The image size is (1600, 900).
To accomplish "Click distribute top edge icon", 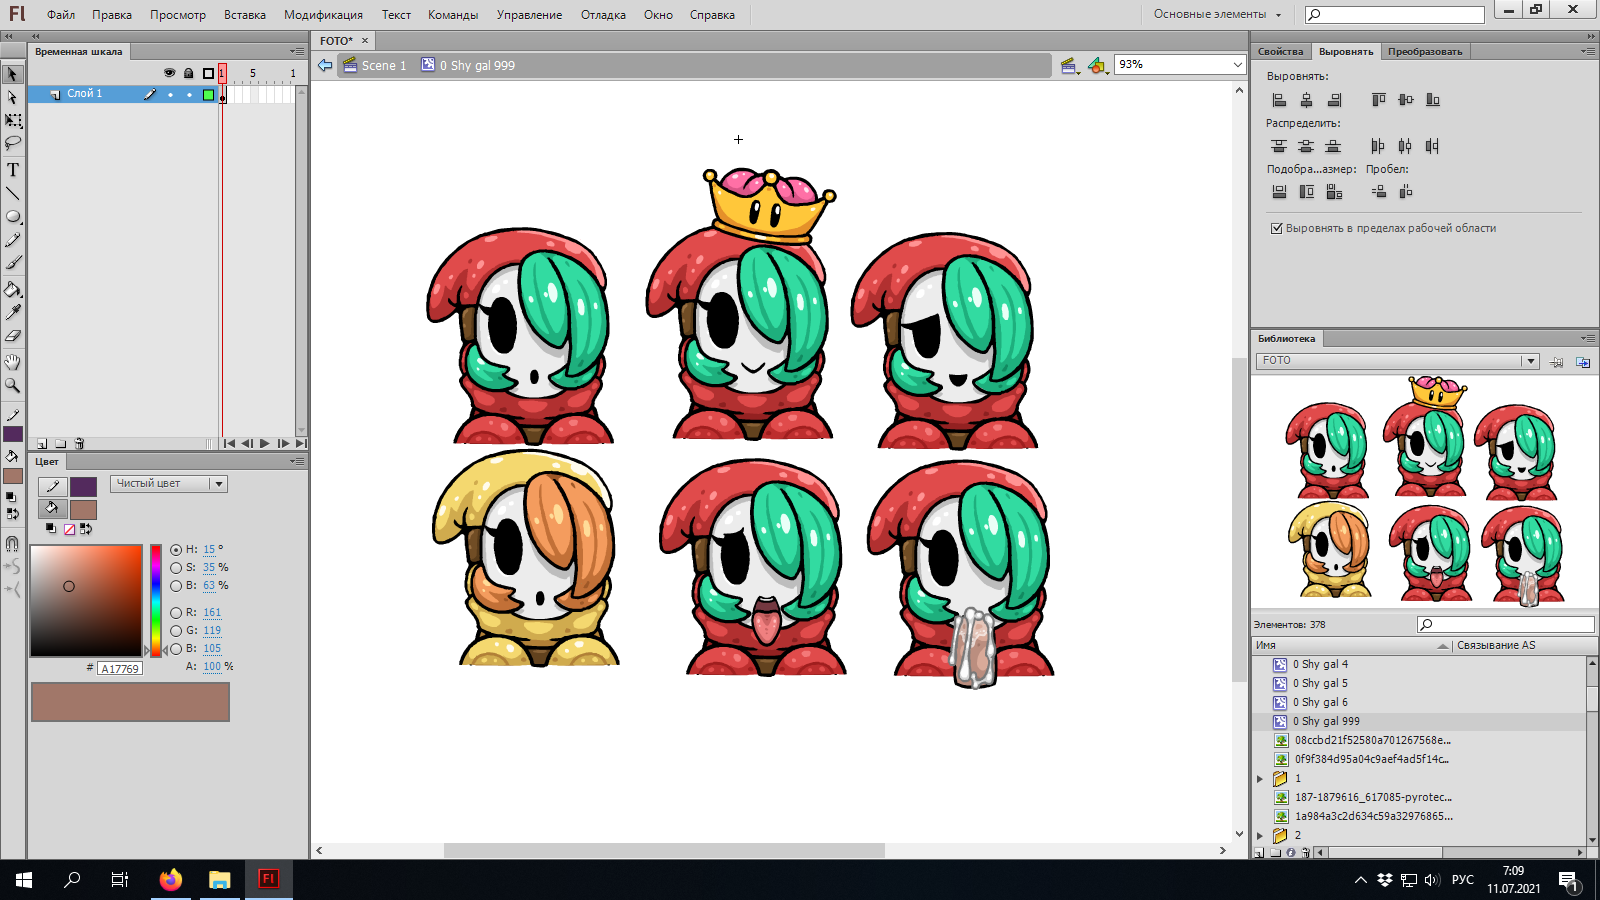I will click(x=1279, y=146).
